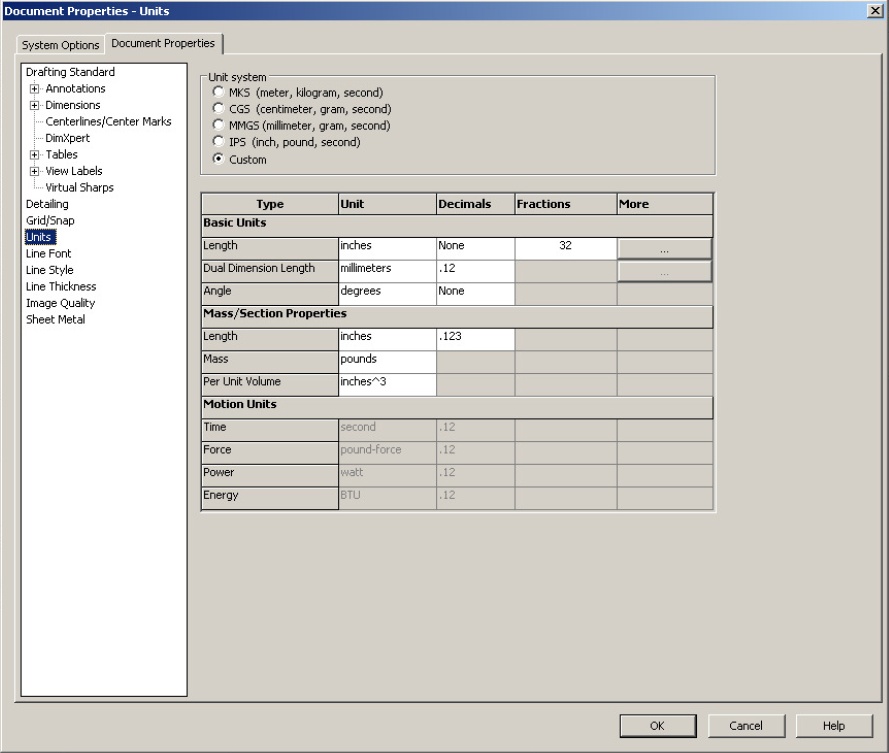Click the Energy decimals cell '.12'

[x=476, y=498]
